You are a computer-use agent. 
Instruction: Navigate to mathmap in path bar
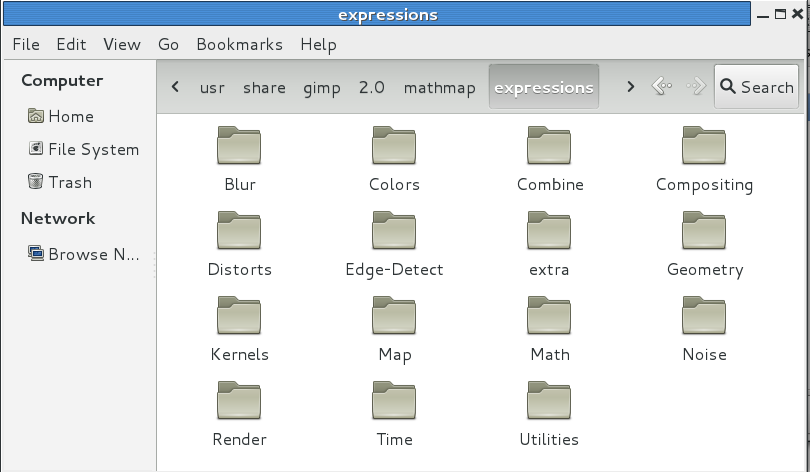click(439, 87)
